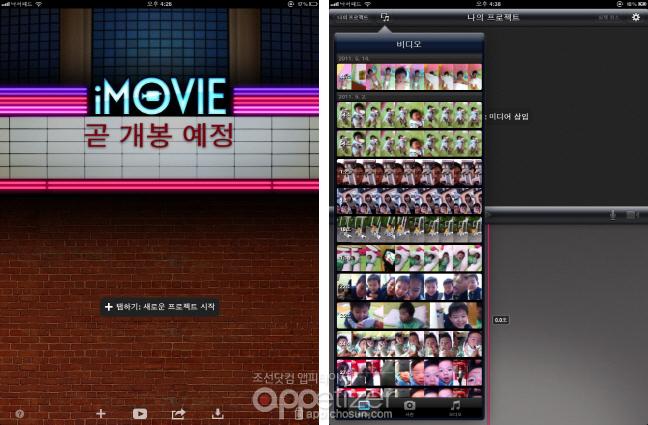Image resolution: width=648 pixels, height=425 pixels.
Task: Select the red-toned baby video clip
Action: coord(409,372)
